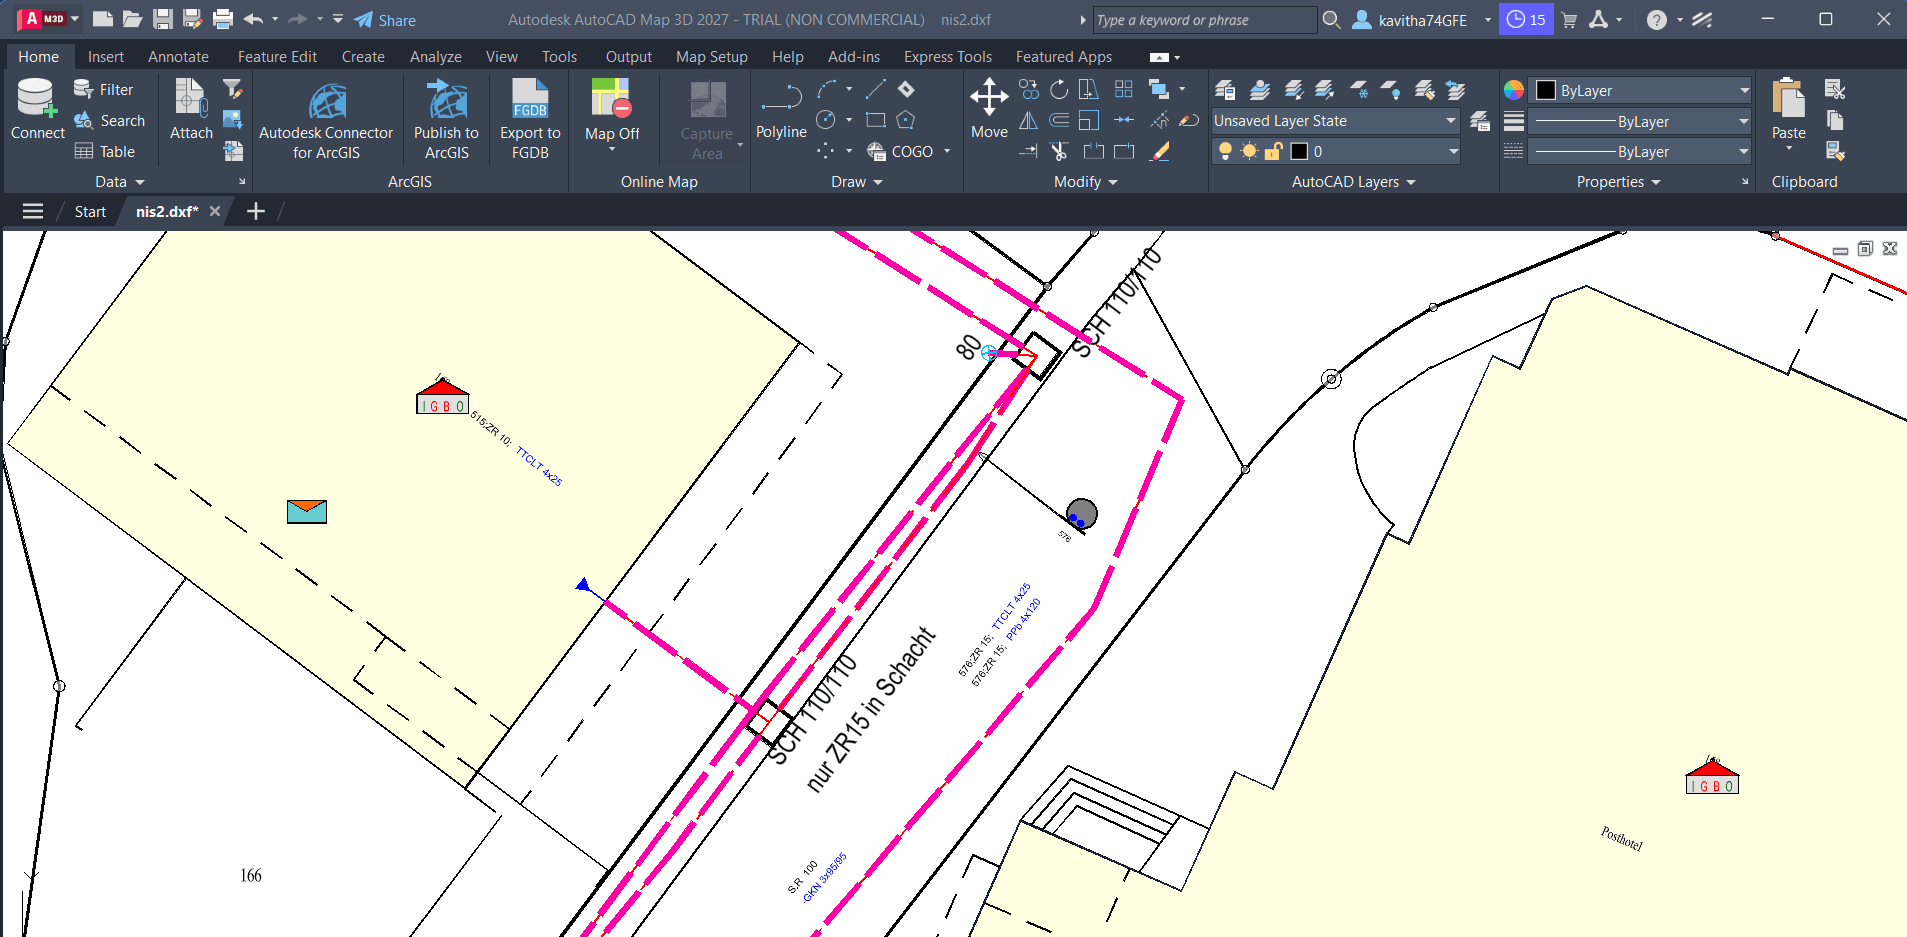Viewport: 1907px width, 937px height.
Task: Open the Feature Edit ribbon tab
Action: (277, 57)
